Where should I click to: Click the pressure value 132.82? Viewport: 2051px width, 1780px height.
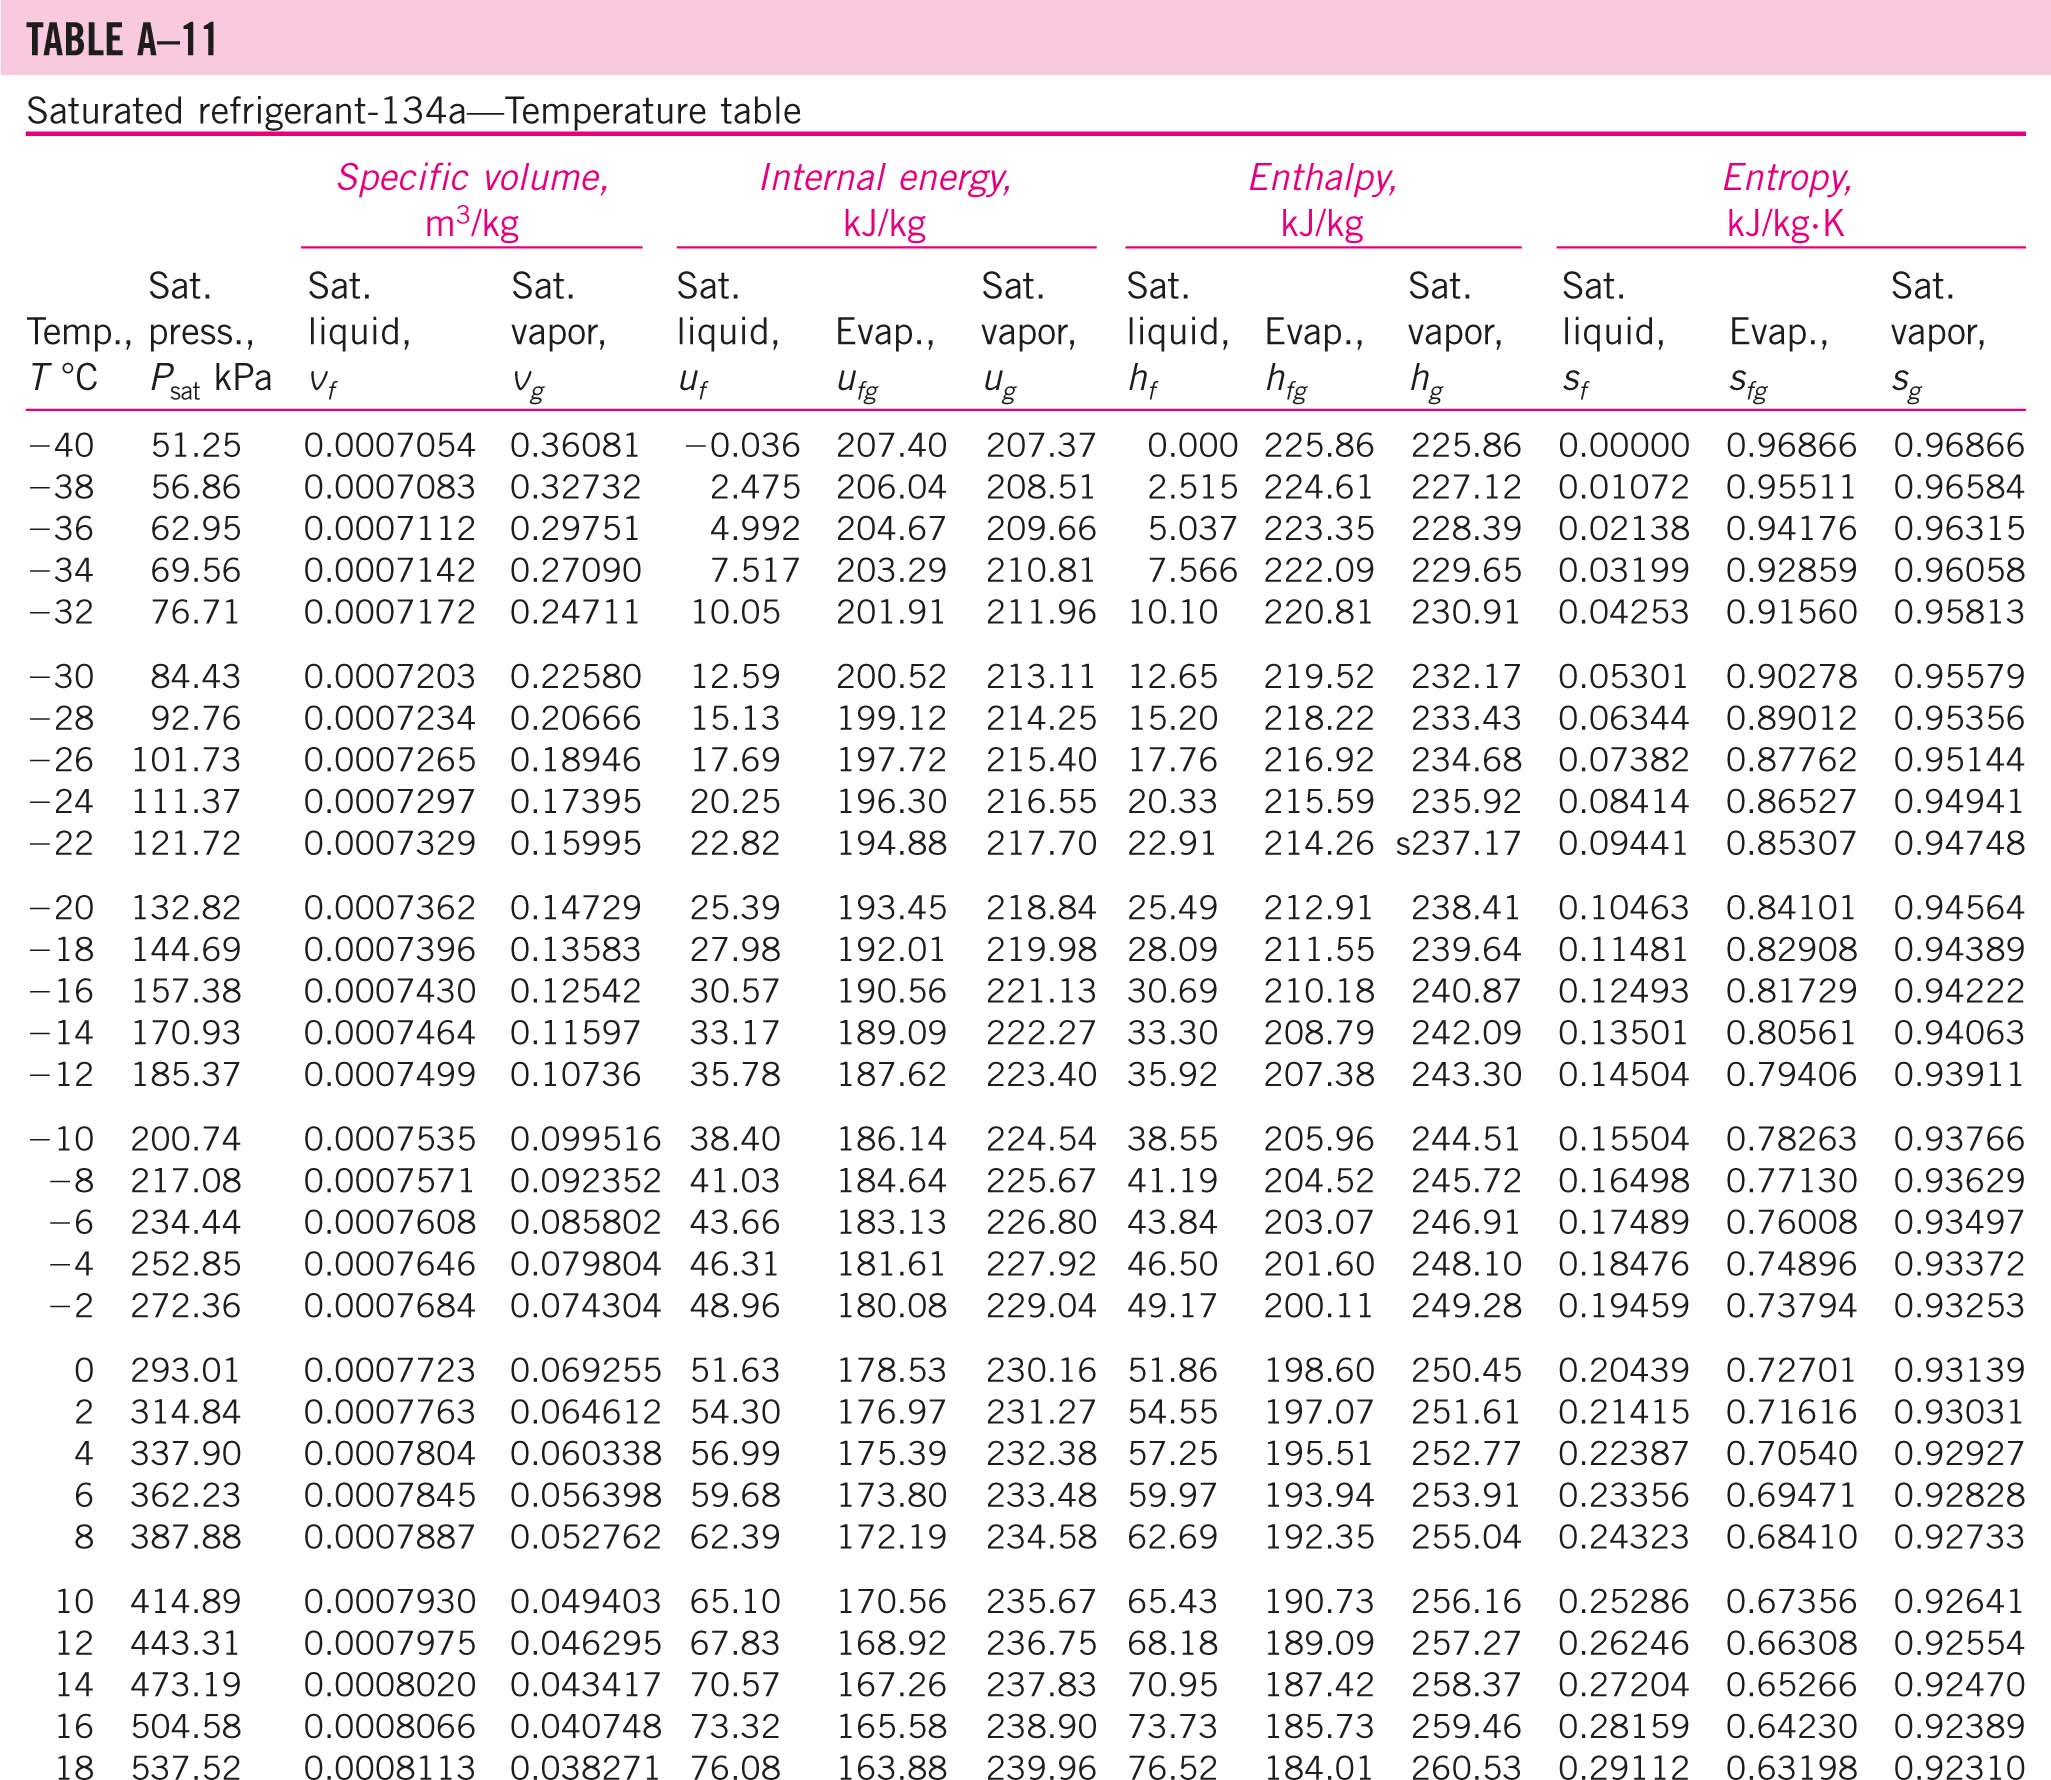pyautogui.click(x=186, y=908)
